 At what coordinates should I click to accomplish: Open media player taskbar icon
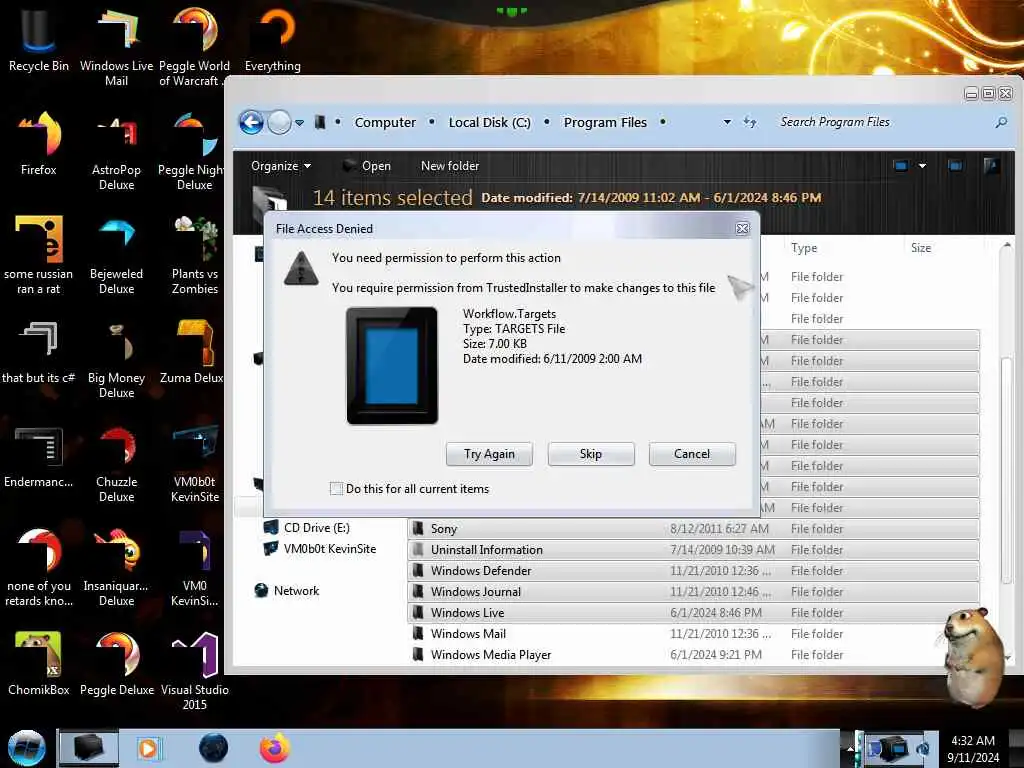(x=148, y=748)
